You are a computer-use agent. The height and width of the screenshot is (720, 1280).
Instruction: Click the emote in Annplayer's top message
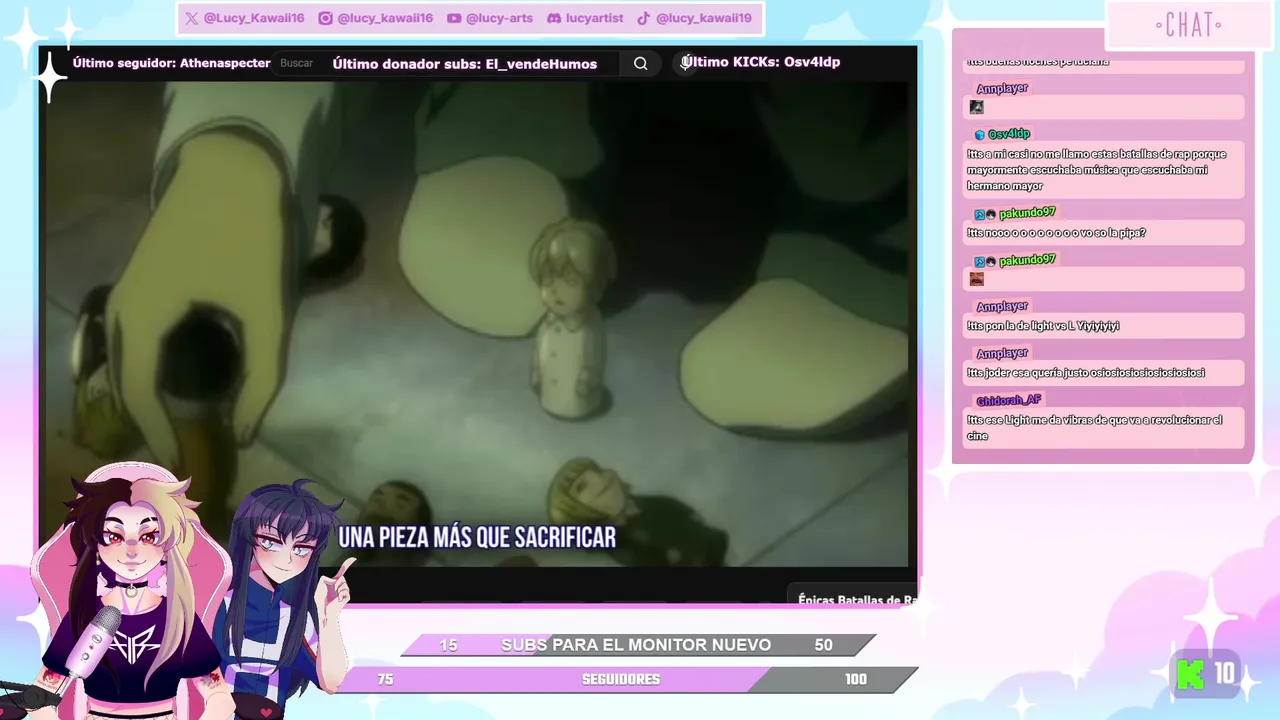(977, 107)
